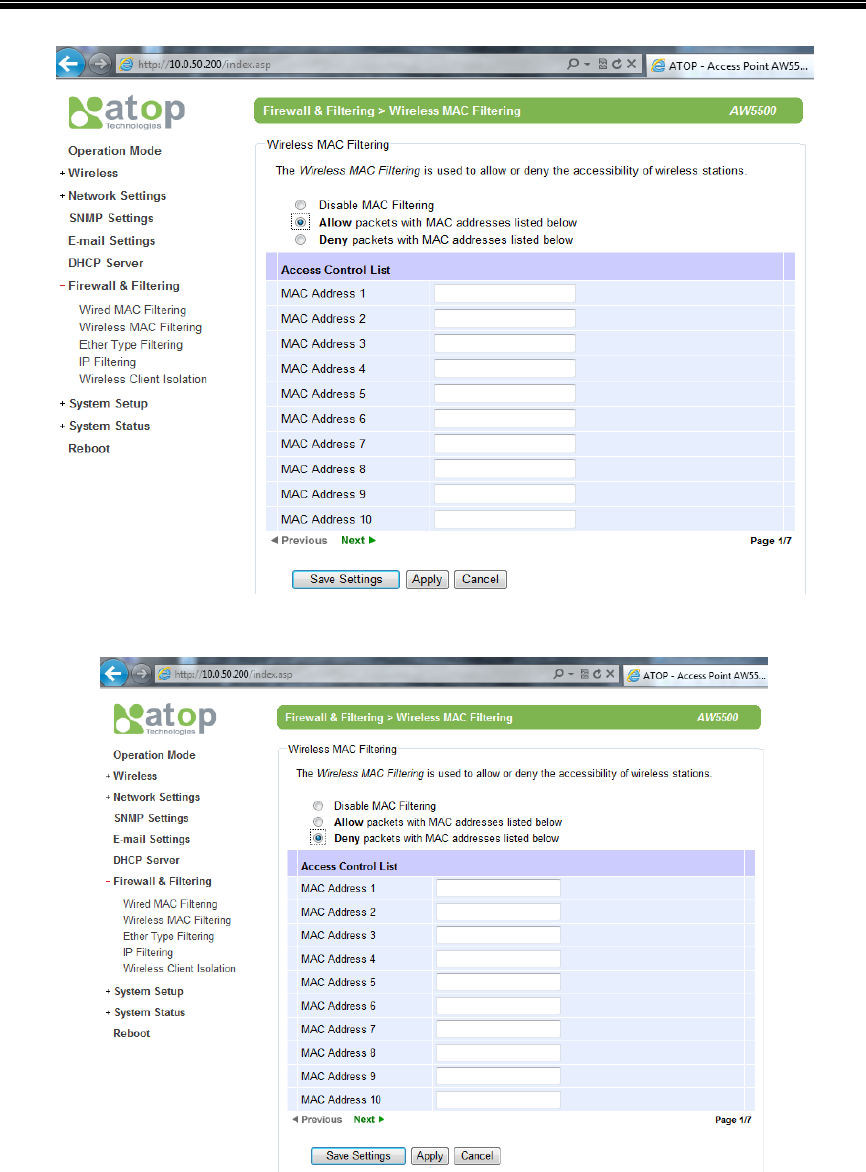Click the forward arrow in the upper browser window
The height and width of the screenshot is (1172, 866).
tap(100, 64)
